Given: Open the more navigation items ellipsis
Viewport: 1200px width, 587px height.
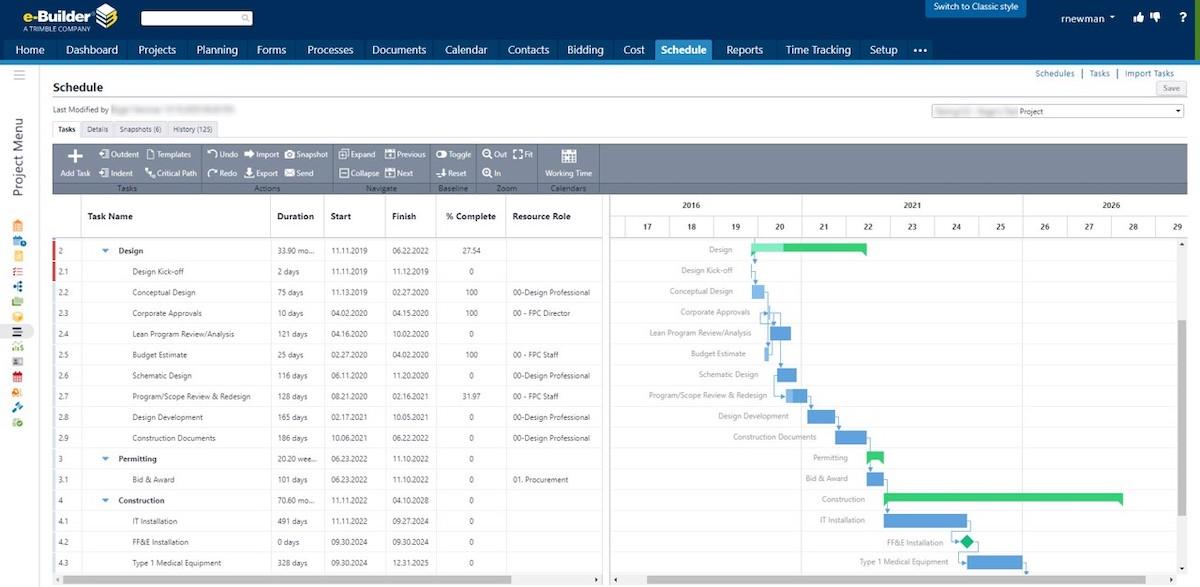Looking at the screenshot, I should (x=920, y=50).
